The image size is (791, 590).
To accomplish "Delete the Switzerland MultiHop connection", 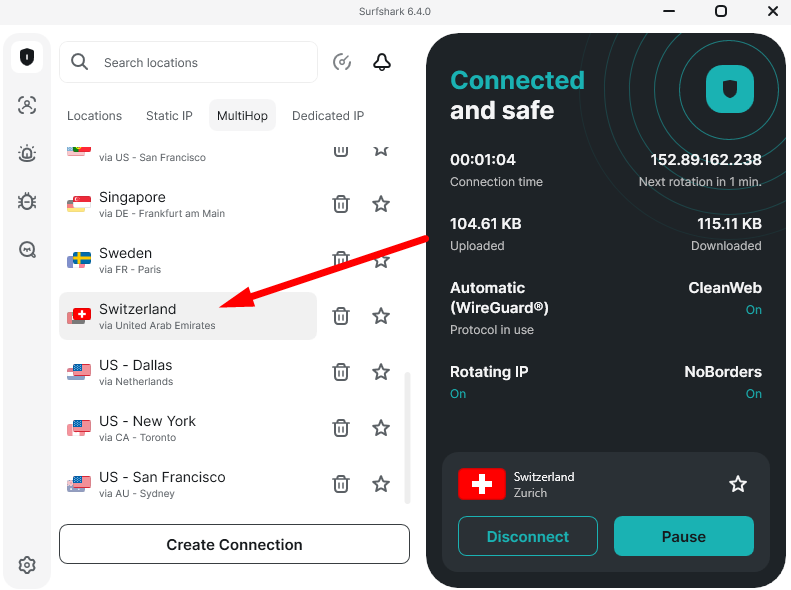I will pos(341,316).
